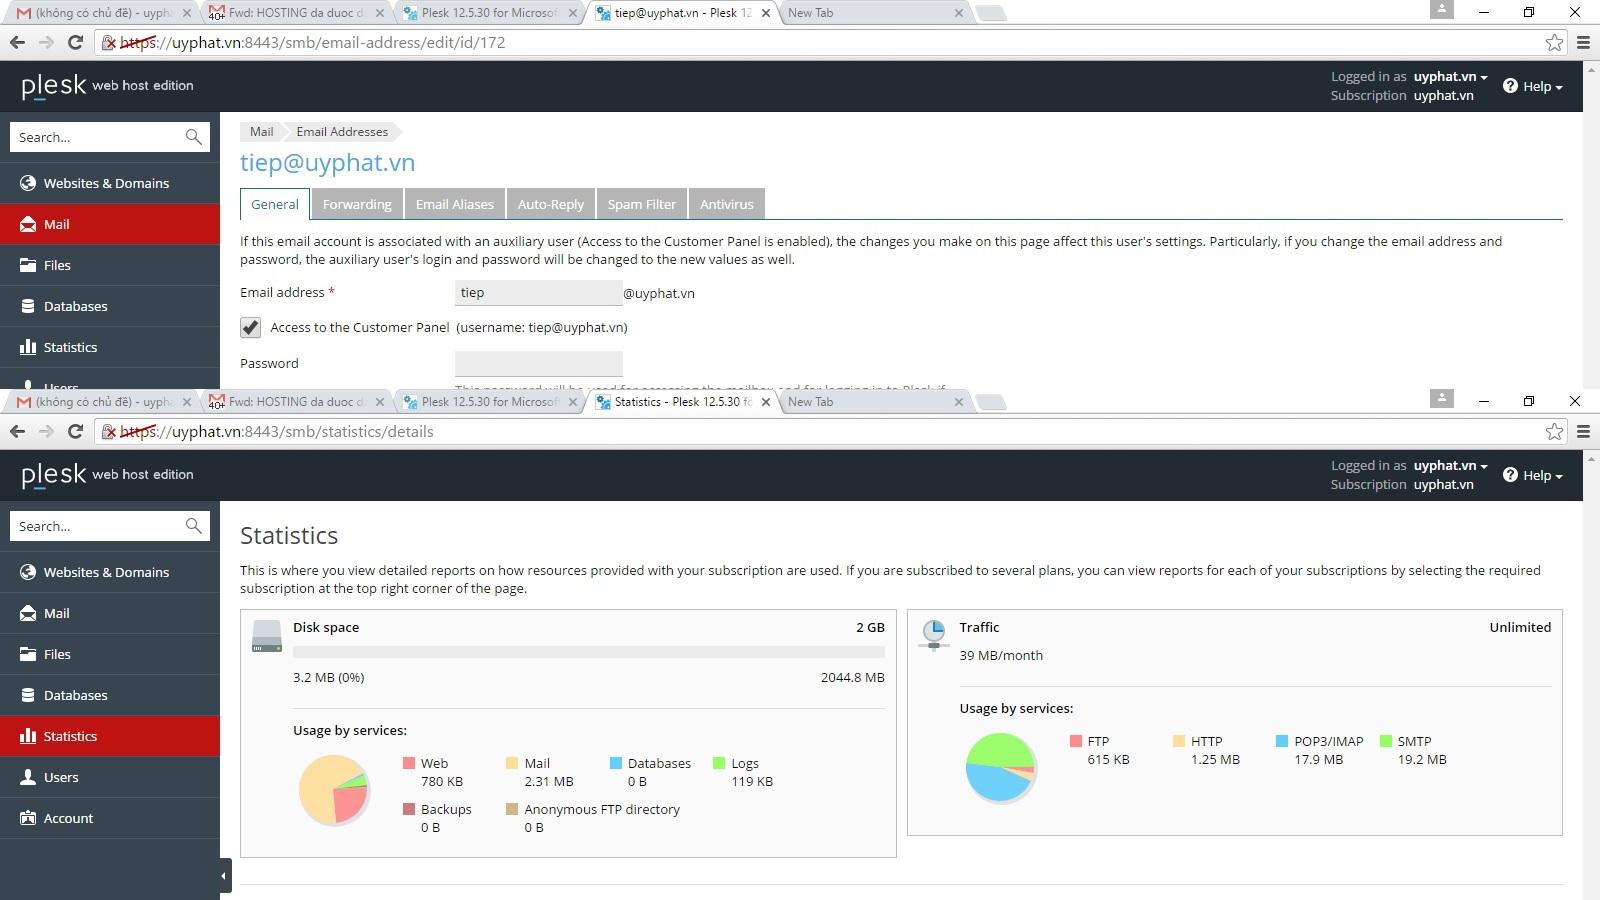Open Statistics in top sidebar
This screenshot has width=1600, height=900.
[110, 347]
